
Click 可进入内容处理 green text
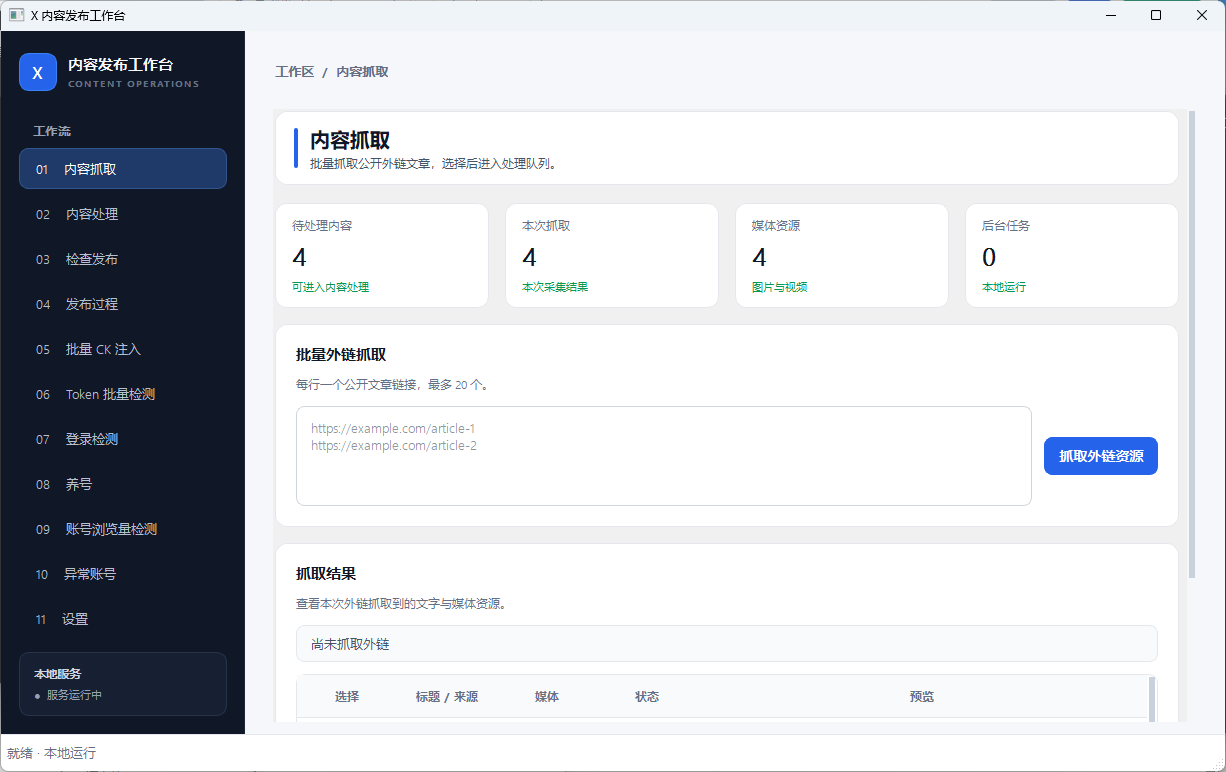click(330, 287)
